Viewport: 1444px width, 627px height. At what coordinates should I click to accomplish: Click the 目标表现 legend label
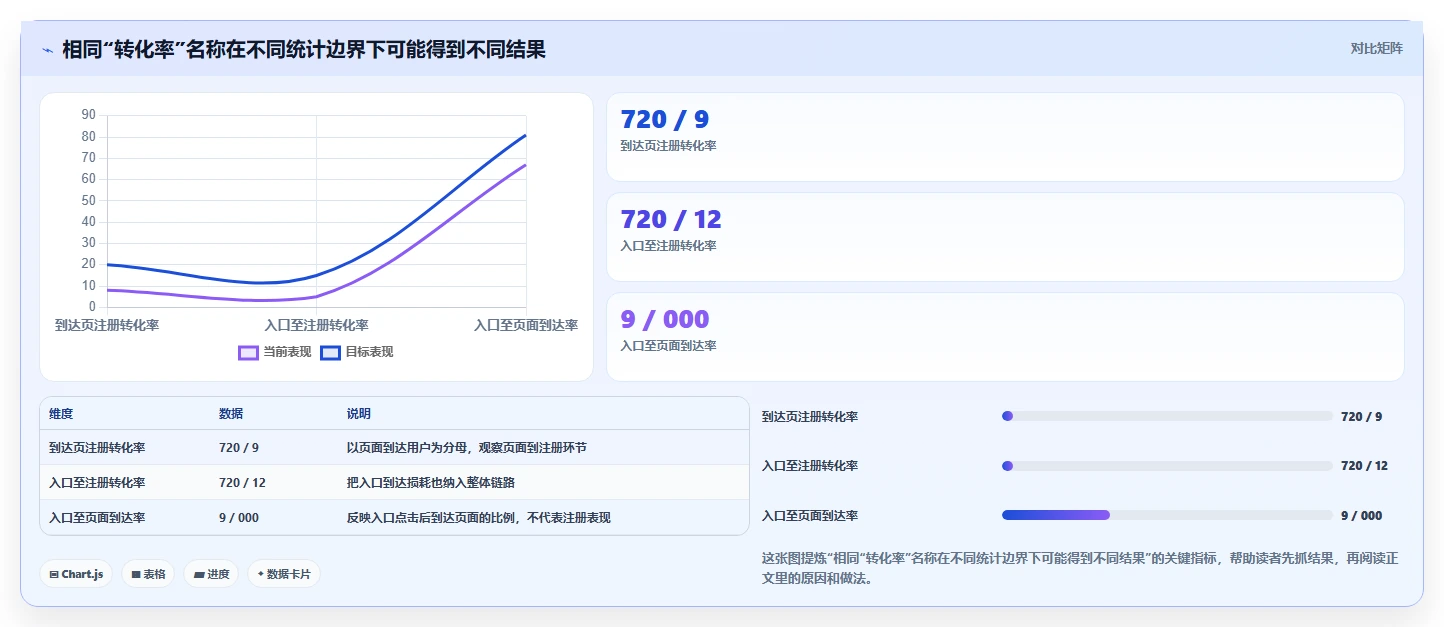369,352
